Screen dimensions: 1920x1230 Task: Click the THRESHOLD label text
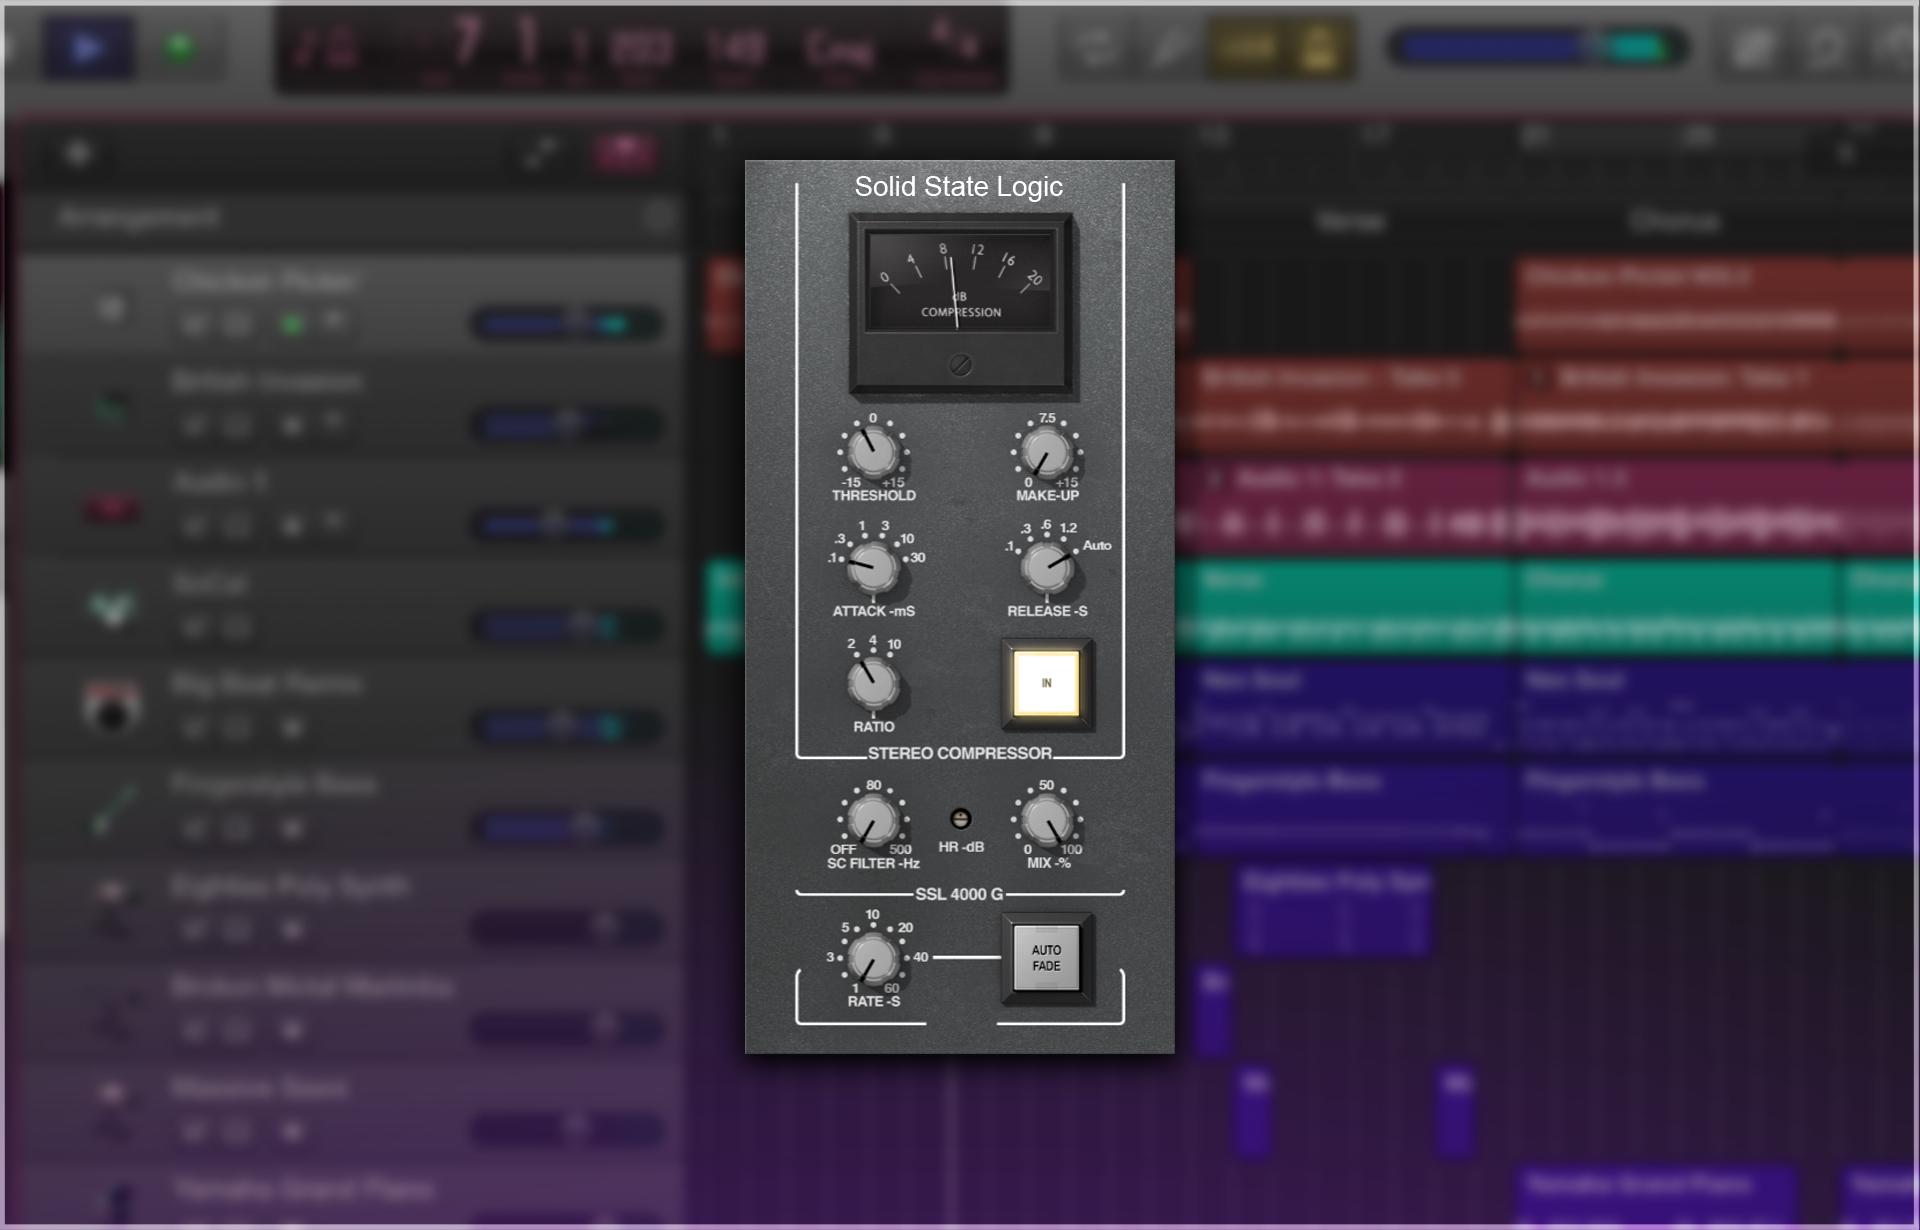tap(873, 496)
